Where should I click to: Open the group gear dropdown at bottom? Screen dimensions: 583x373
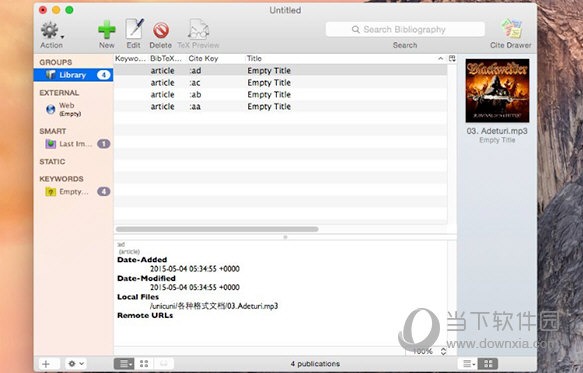[x=76, y=364]
